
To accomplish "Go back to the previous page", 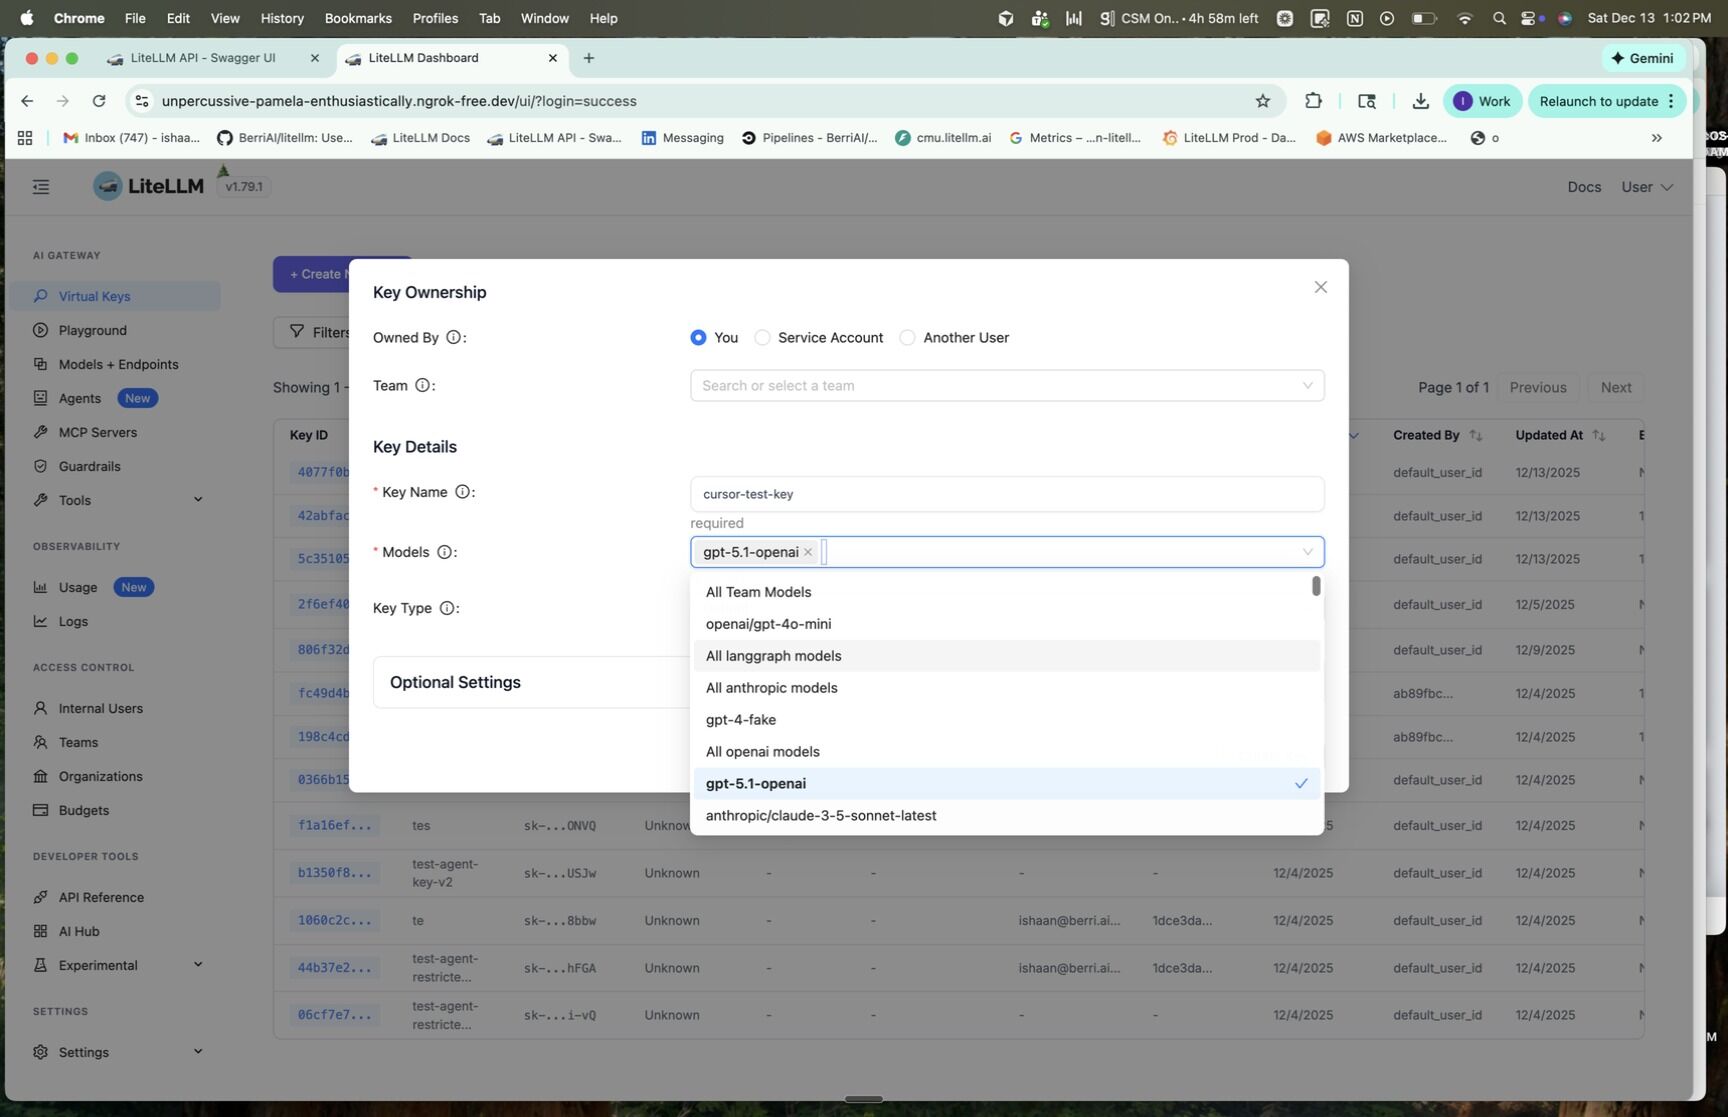I will point(27,101).
